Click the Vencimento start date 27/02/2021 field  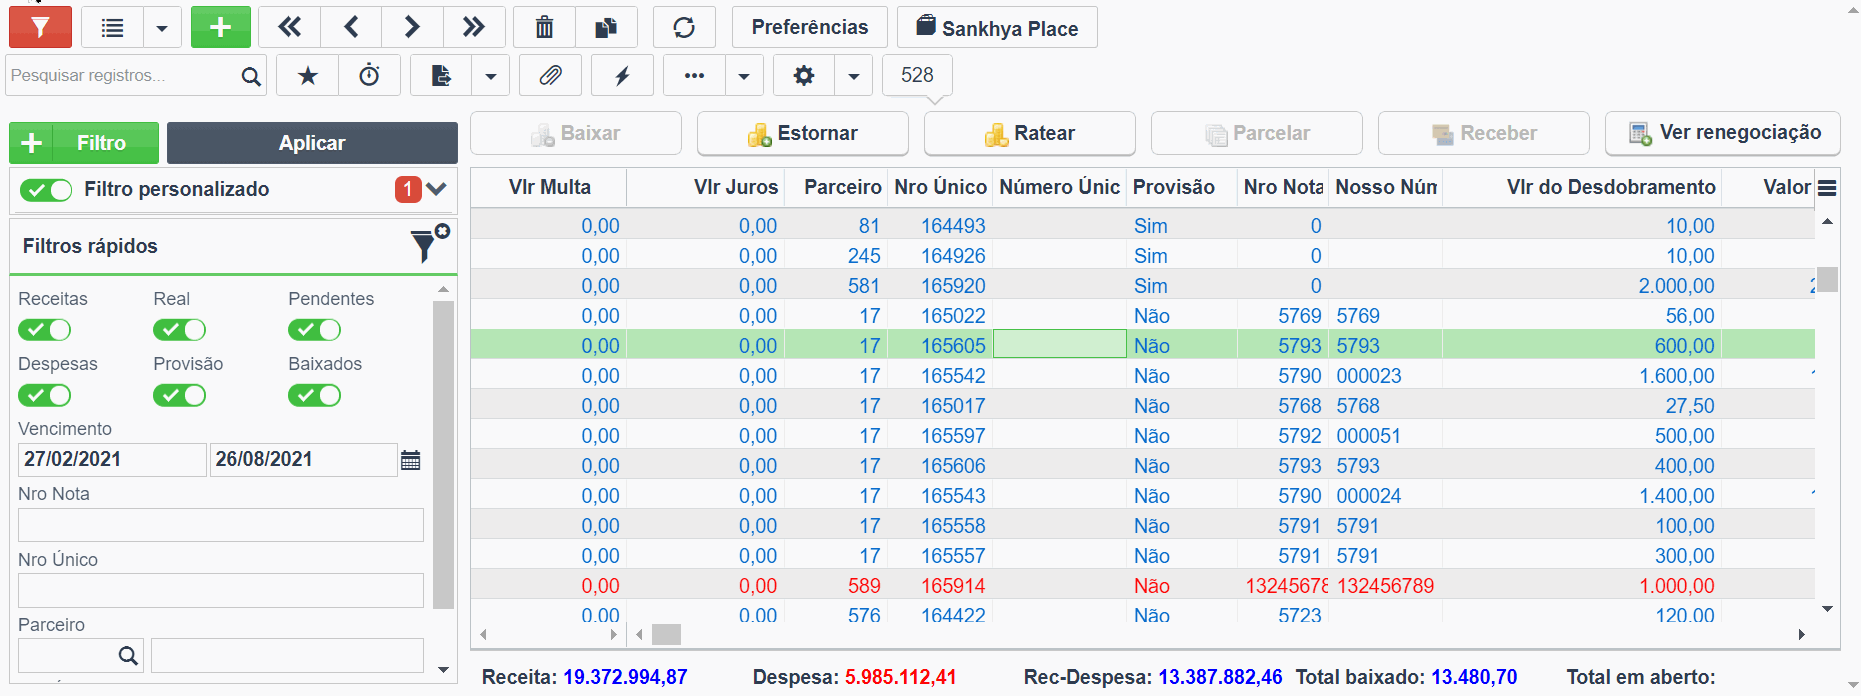coord(112,460)
